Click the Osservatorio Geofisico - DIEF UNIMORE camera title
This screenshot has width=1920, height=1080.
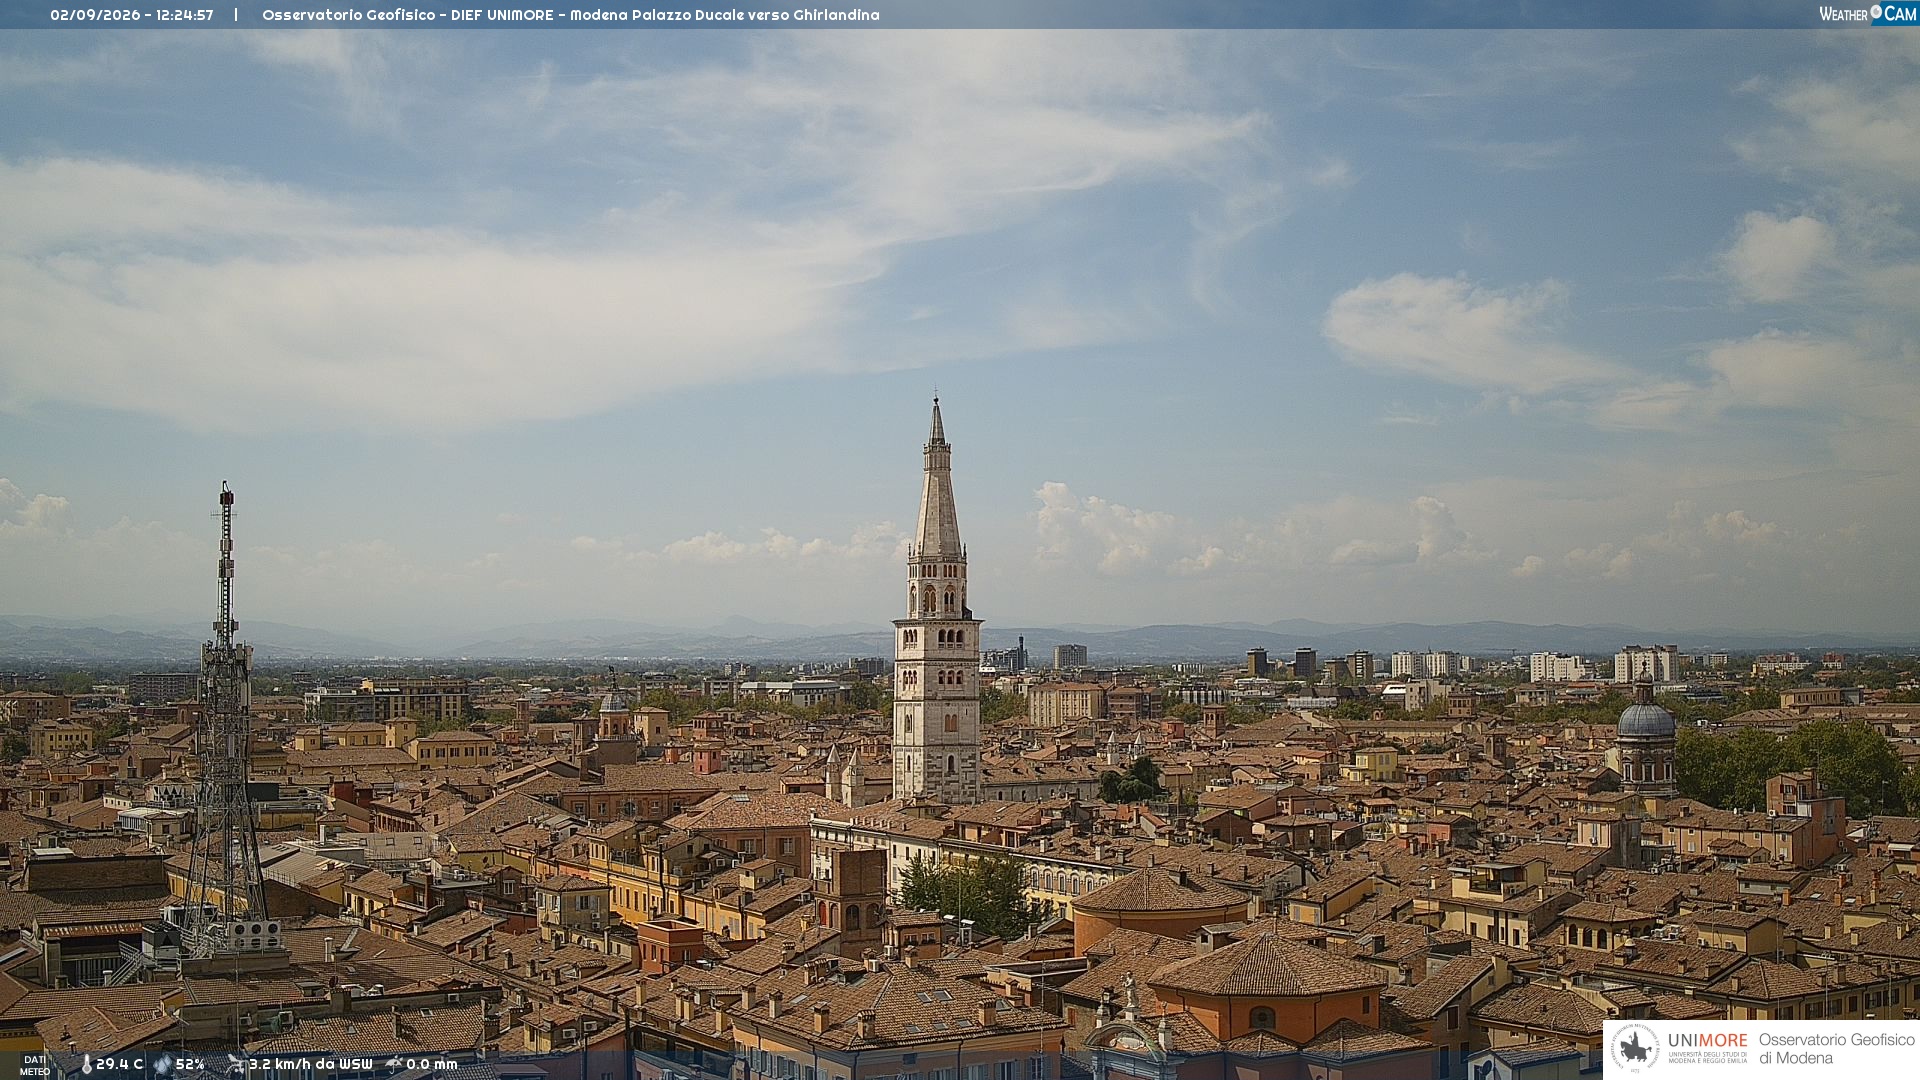point(571,15)
